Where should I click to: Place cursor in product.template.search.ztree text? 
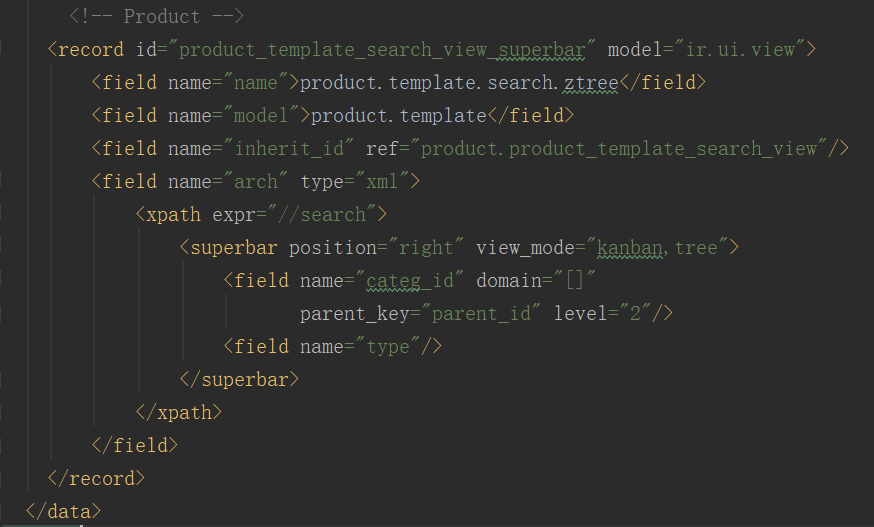[459, 82]
